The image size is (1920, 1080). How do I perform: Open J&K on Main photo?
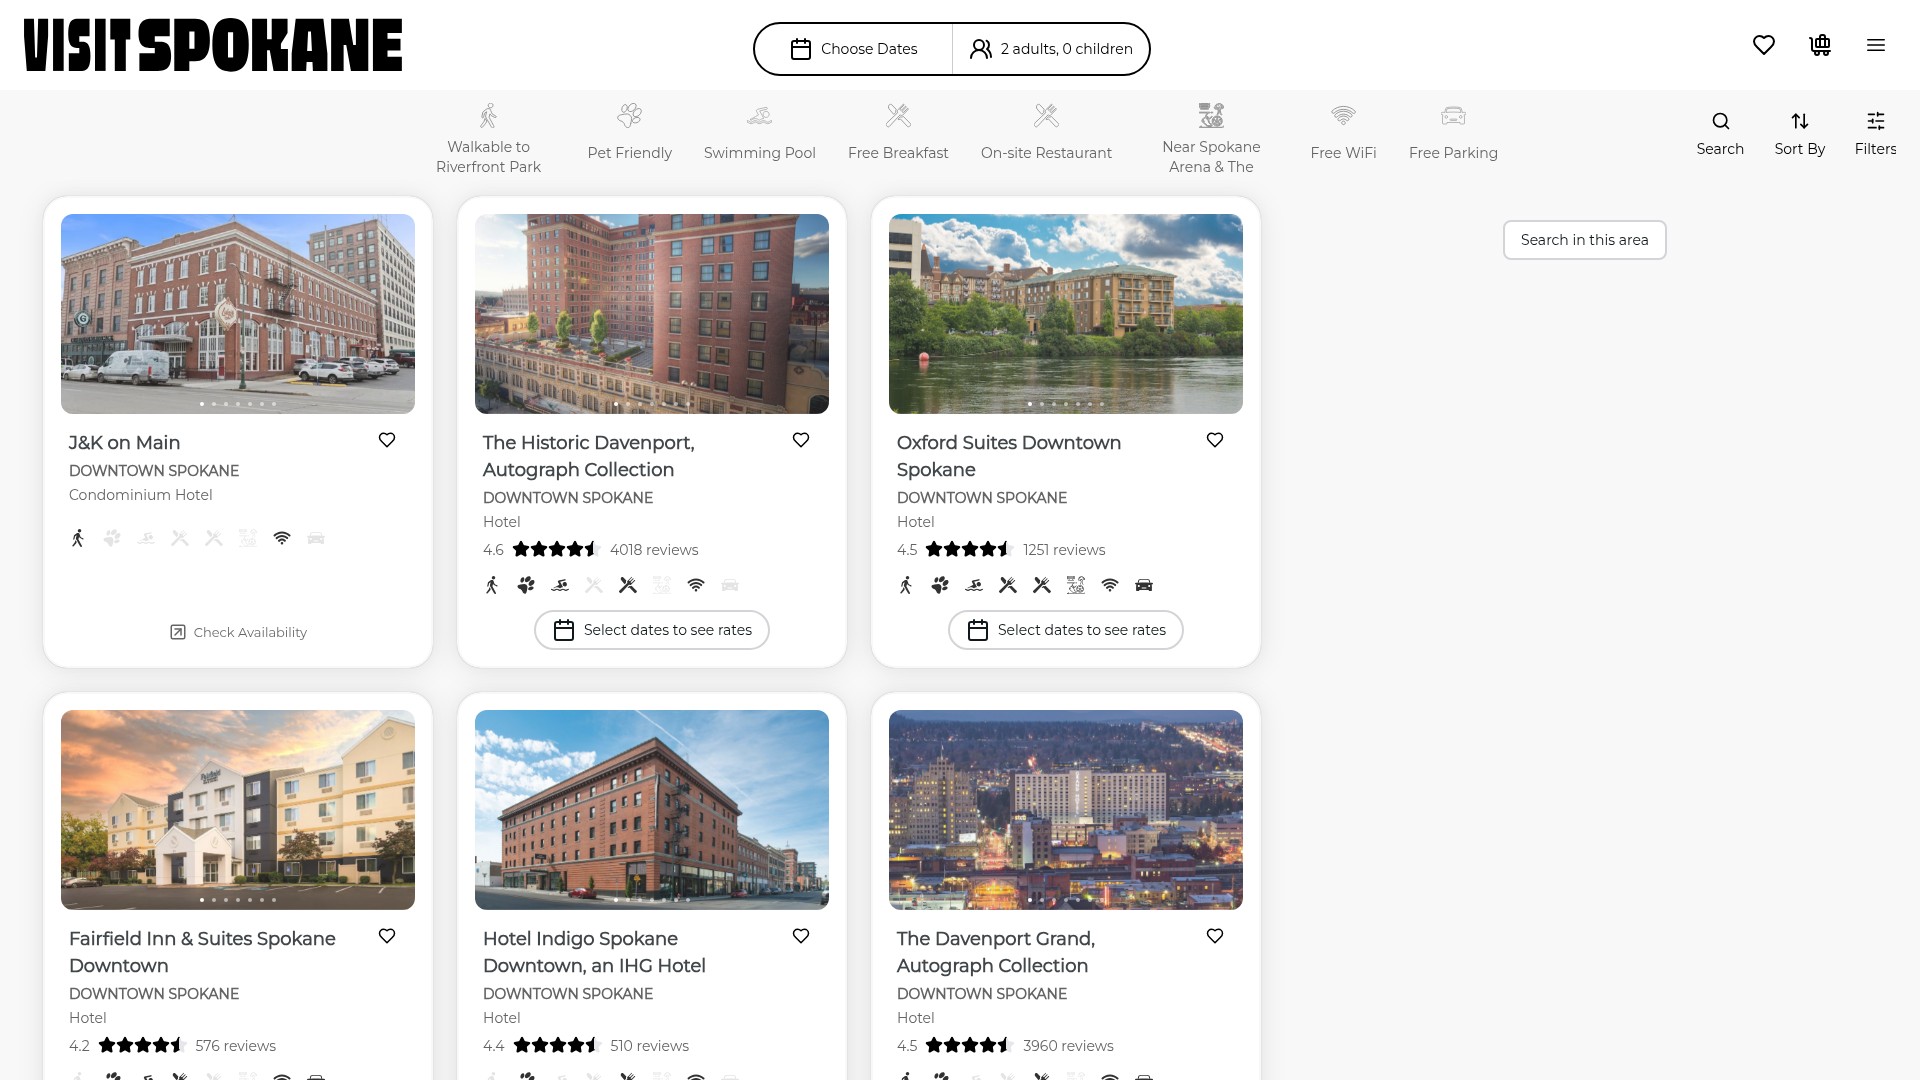[238, 314]
